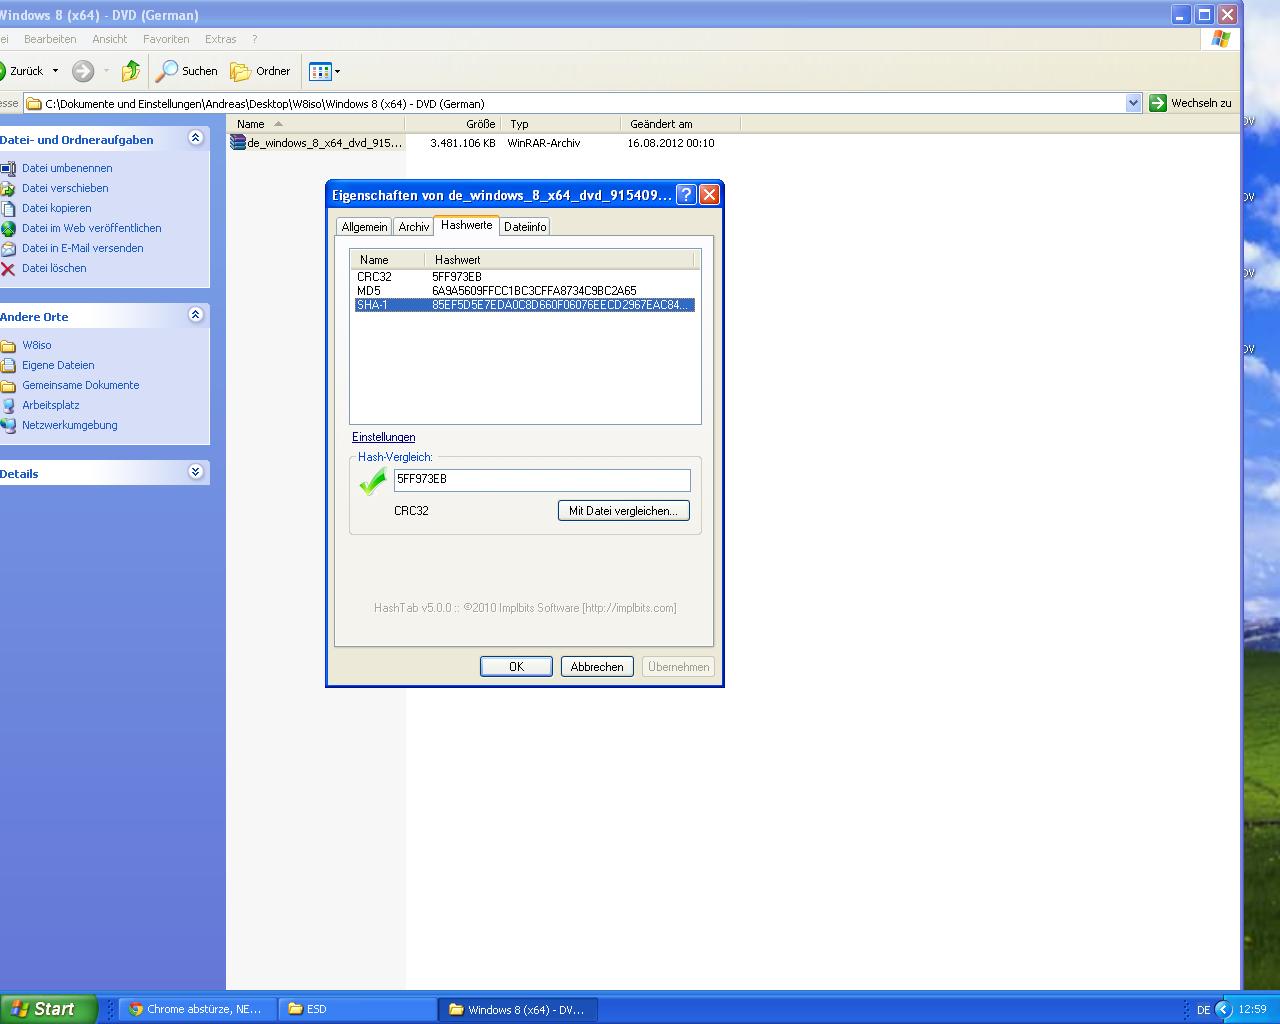Sort by Geändert am column header
1280x1024 pixels.
pos(680,124)
